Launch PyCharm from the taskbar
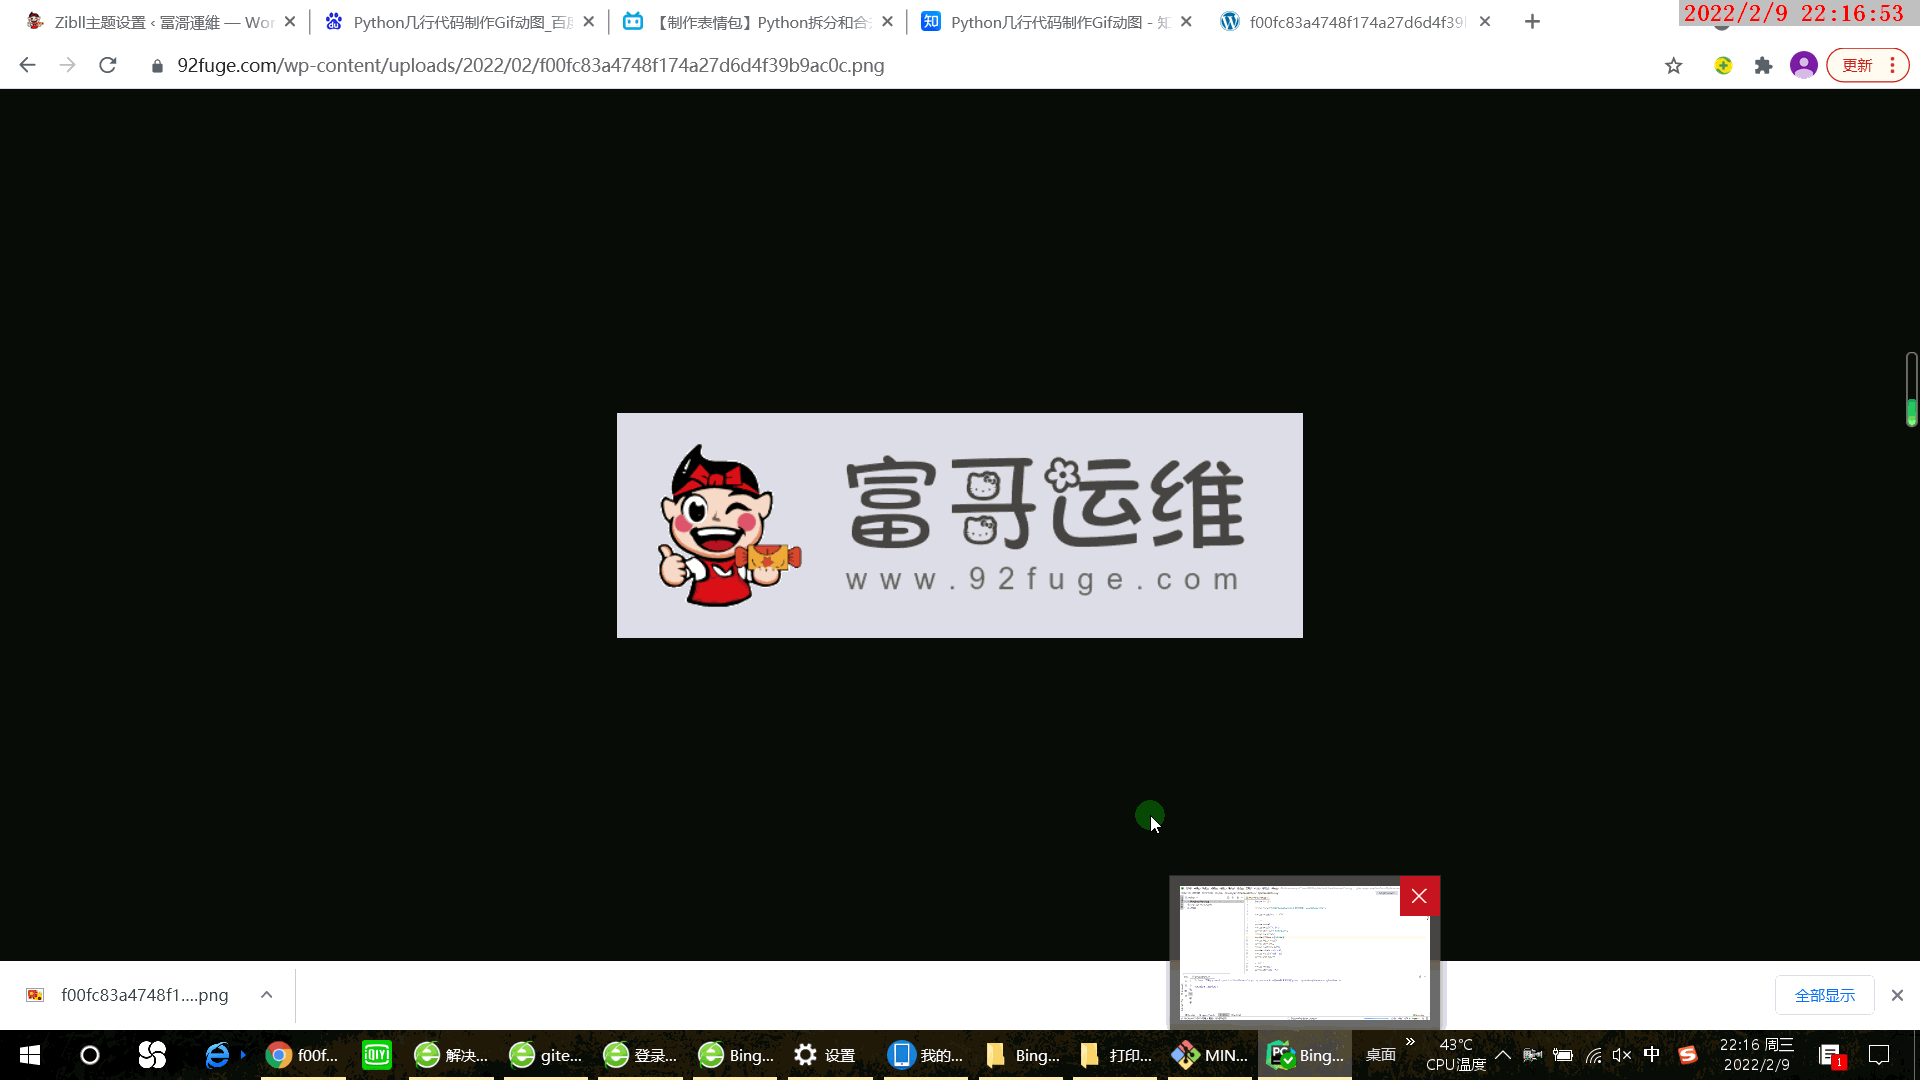1920x1080 pixels. click(1281, 1055)
